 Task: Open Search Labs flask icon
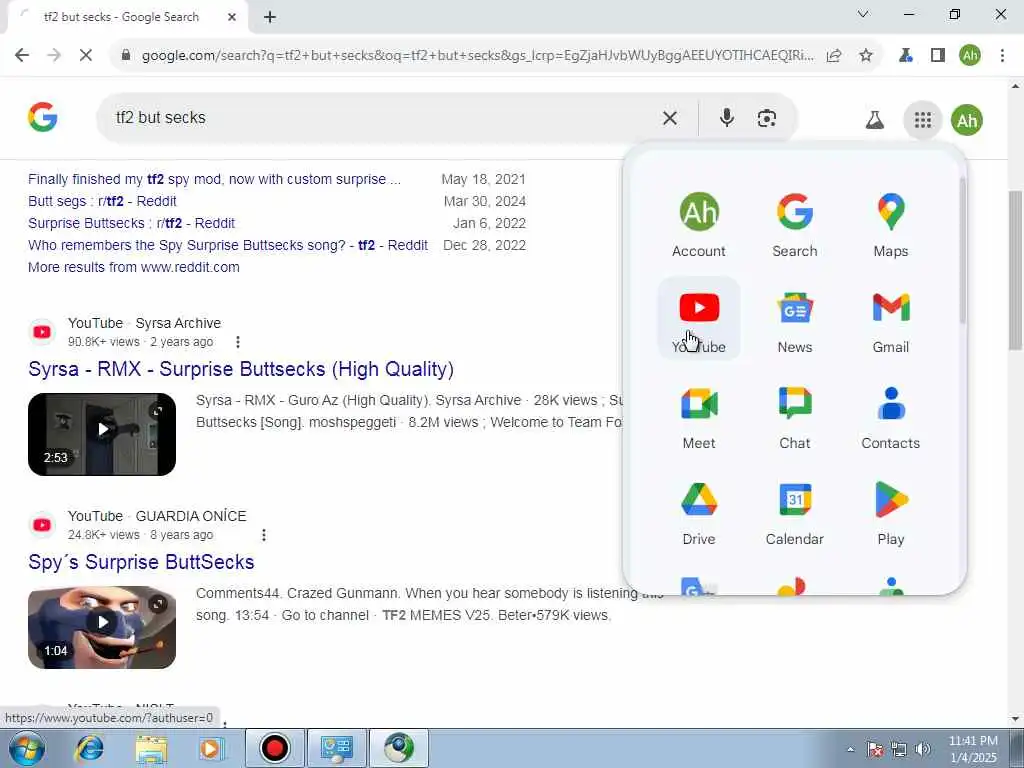874,120
